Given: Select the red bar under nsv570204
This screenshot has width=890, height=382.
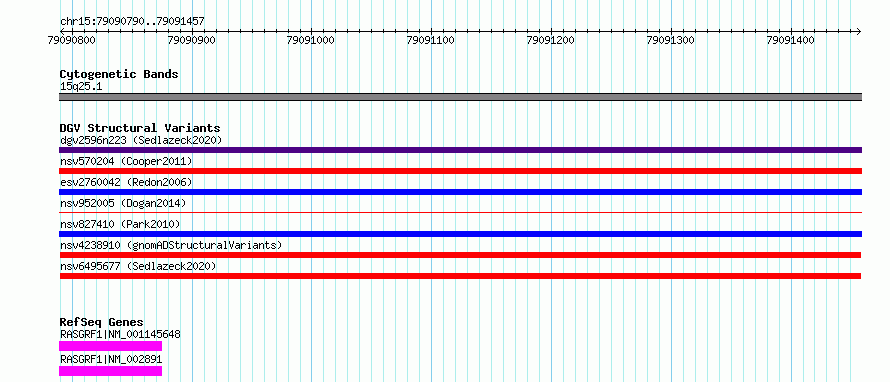Looking at the screenshot, I should coord(460,171).
